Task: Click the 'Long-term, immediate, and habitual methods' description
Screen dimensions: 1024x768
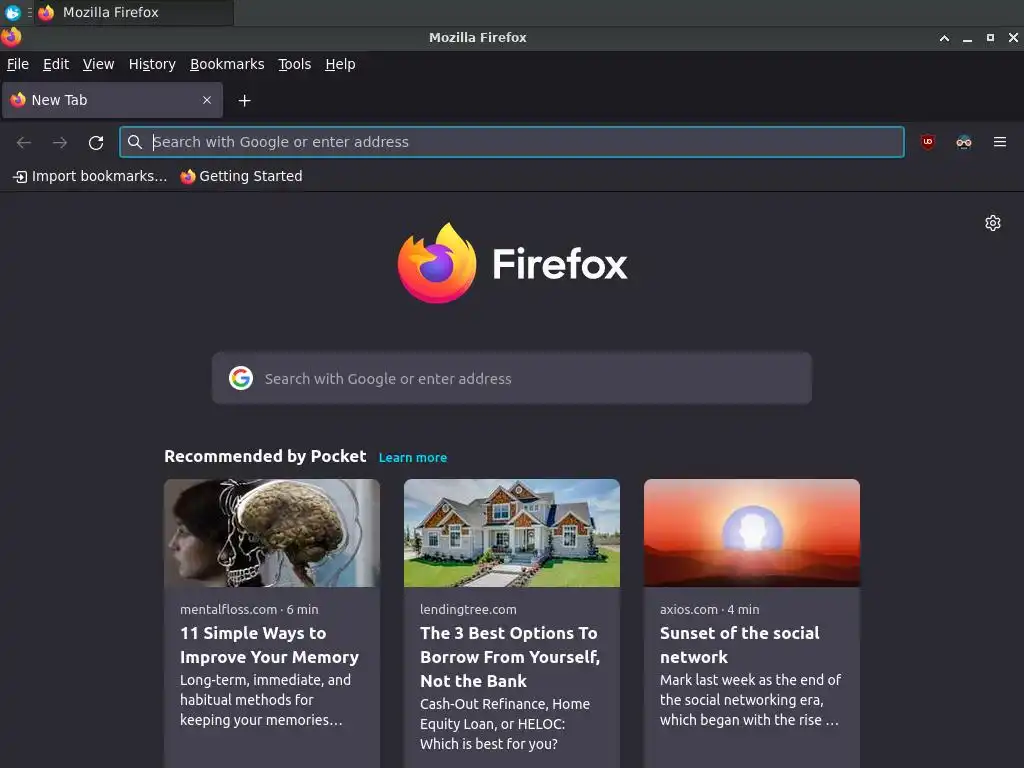Action: click(x=266, y=700)
